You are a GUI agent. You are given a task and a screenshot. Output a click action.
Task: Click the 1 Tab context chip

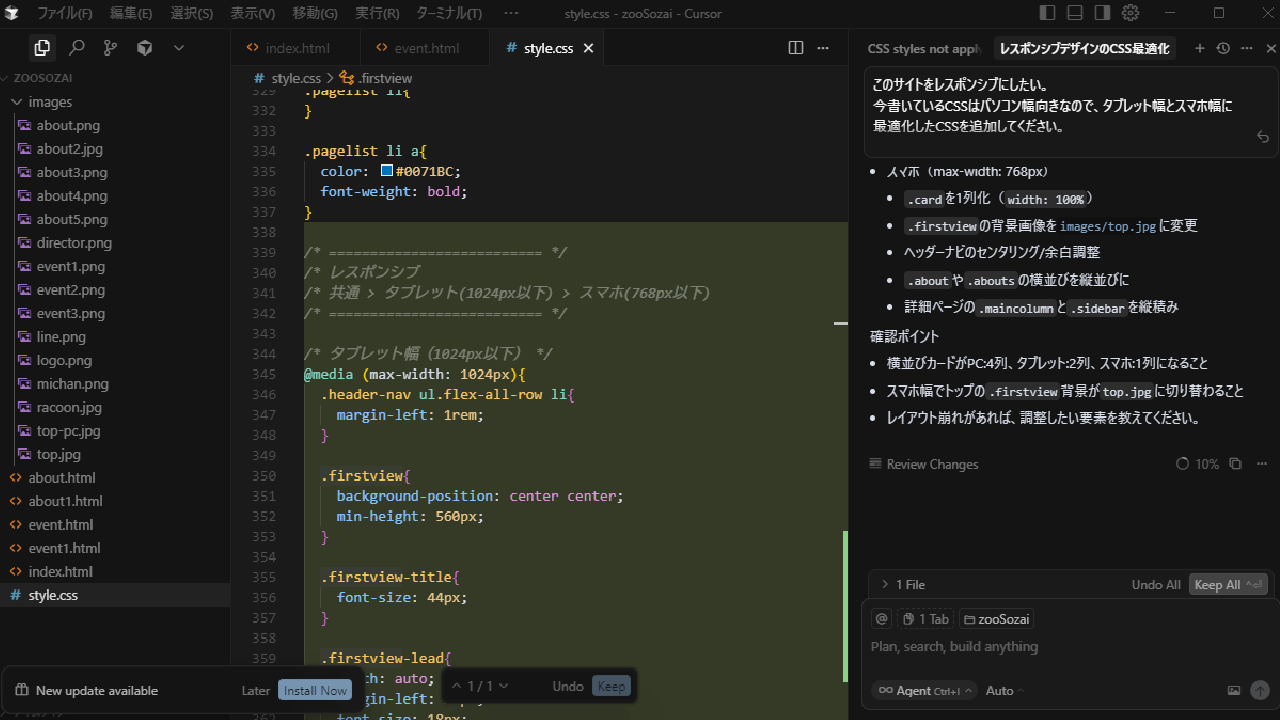925,619
